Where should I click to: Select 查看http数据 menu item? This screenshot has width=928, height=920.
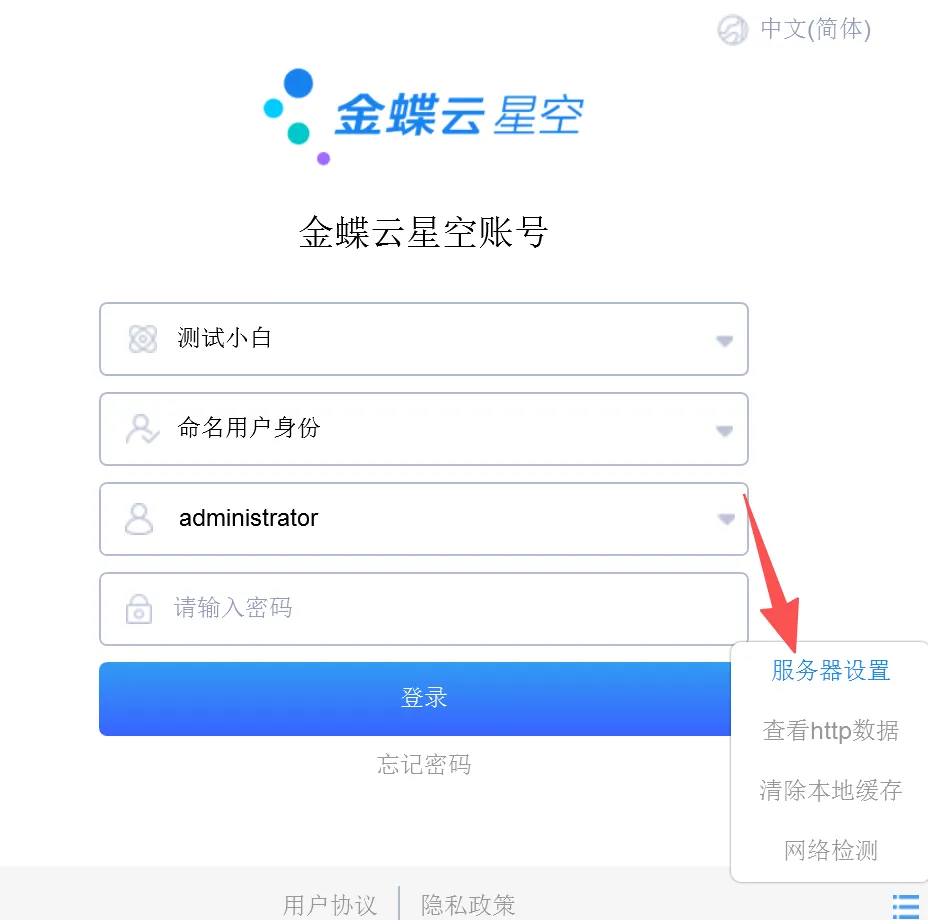830,731
